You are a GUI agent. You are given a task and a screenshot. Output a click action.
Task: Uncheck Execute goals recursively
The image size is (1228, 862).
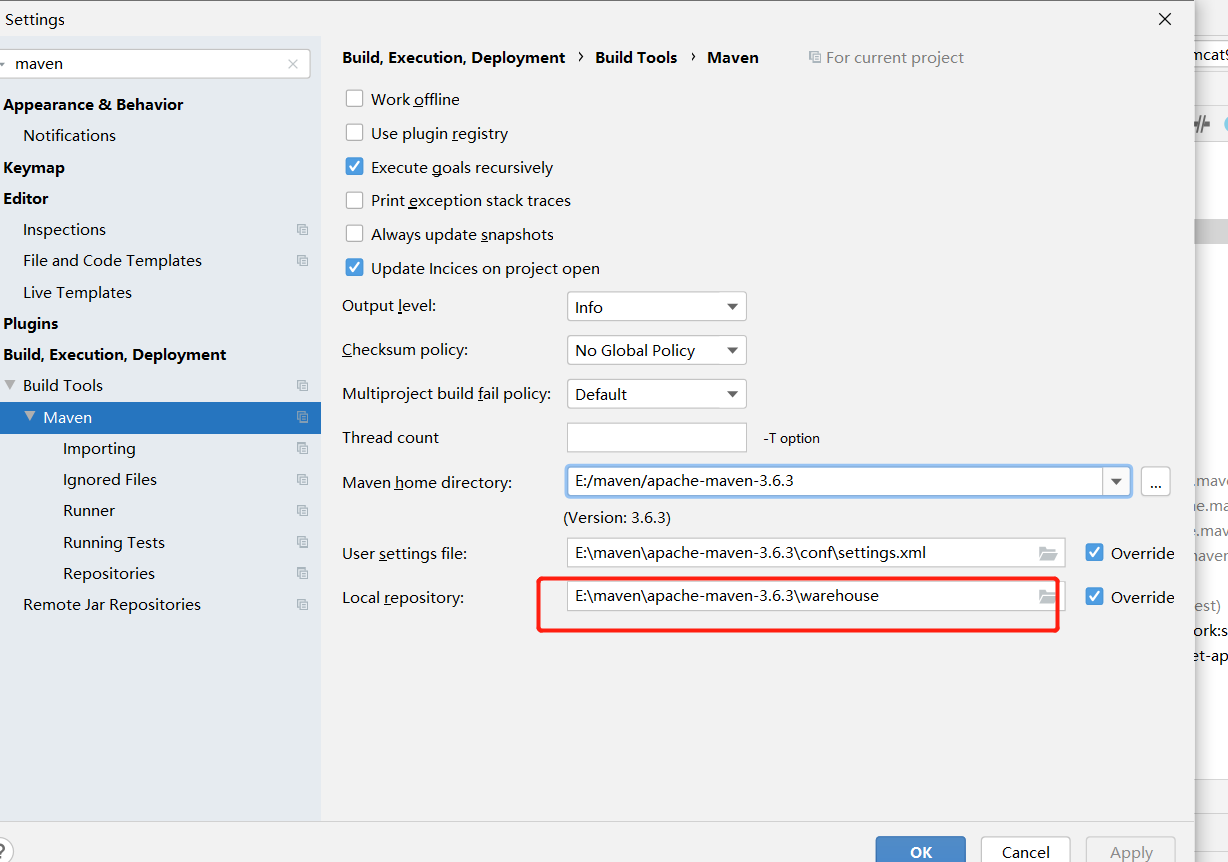click(354, 167)
